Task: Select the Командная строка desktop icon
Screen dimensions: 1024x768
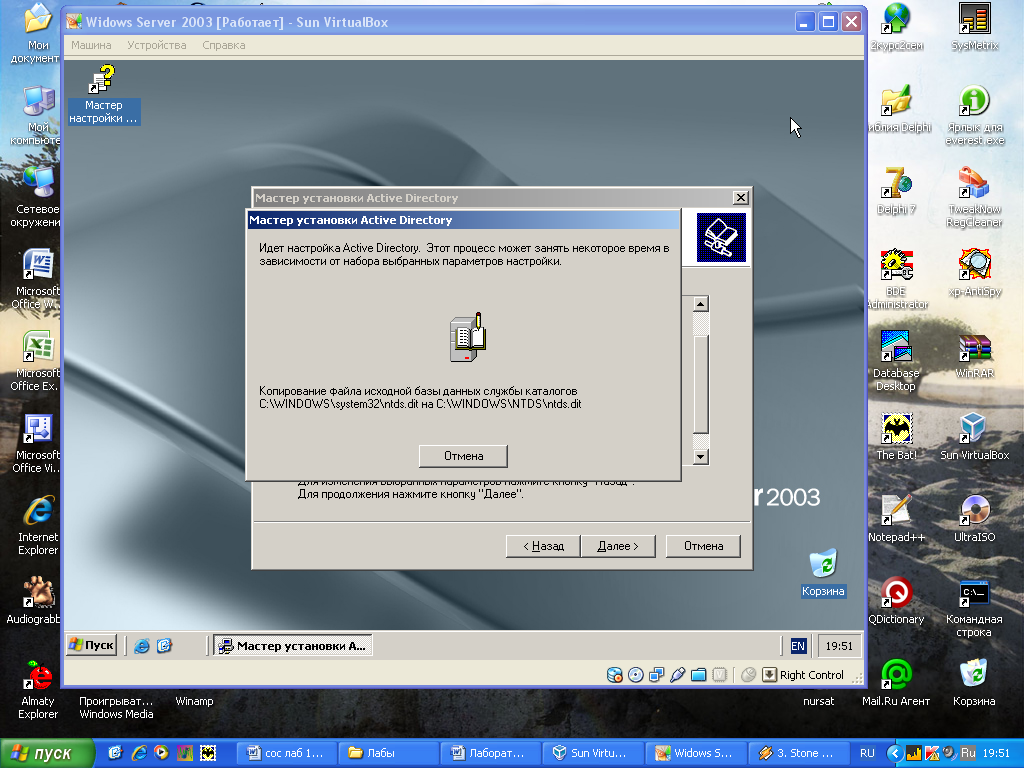Action: pos(974,608)
